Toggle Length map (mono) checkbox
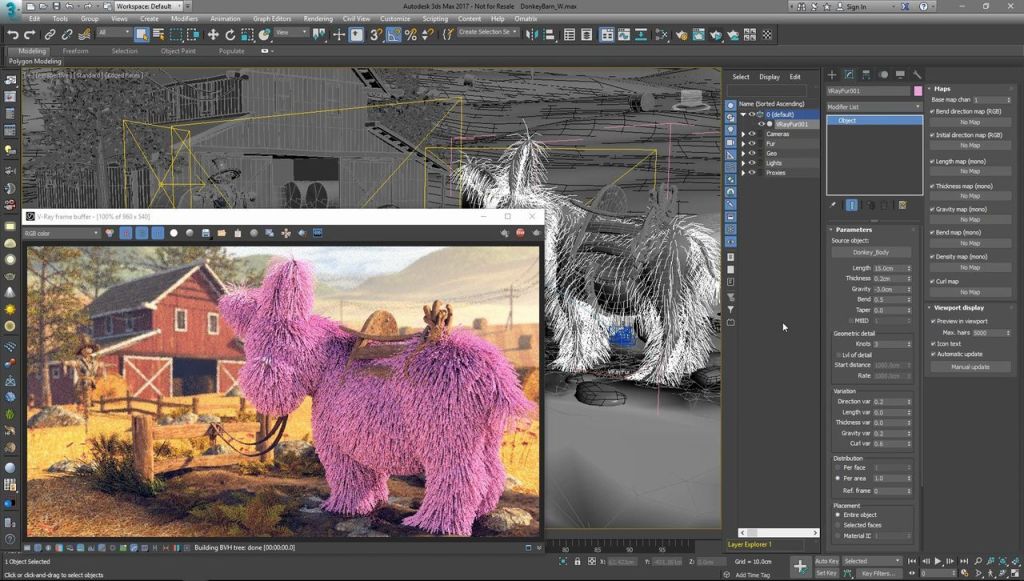The width and height of the screenshot is (1024, 581). click(x=933, y=161)
